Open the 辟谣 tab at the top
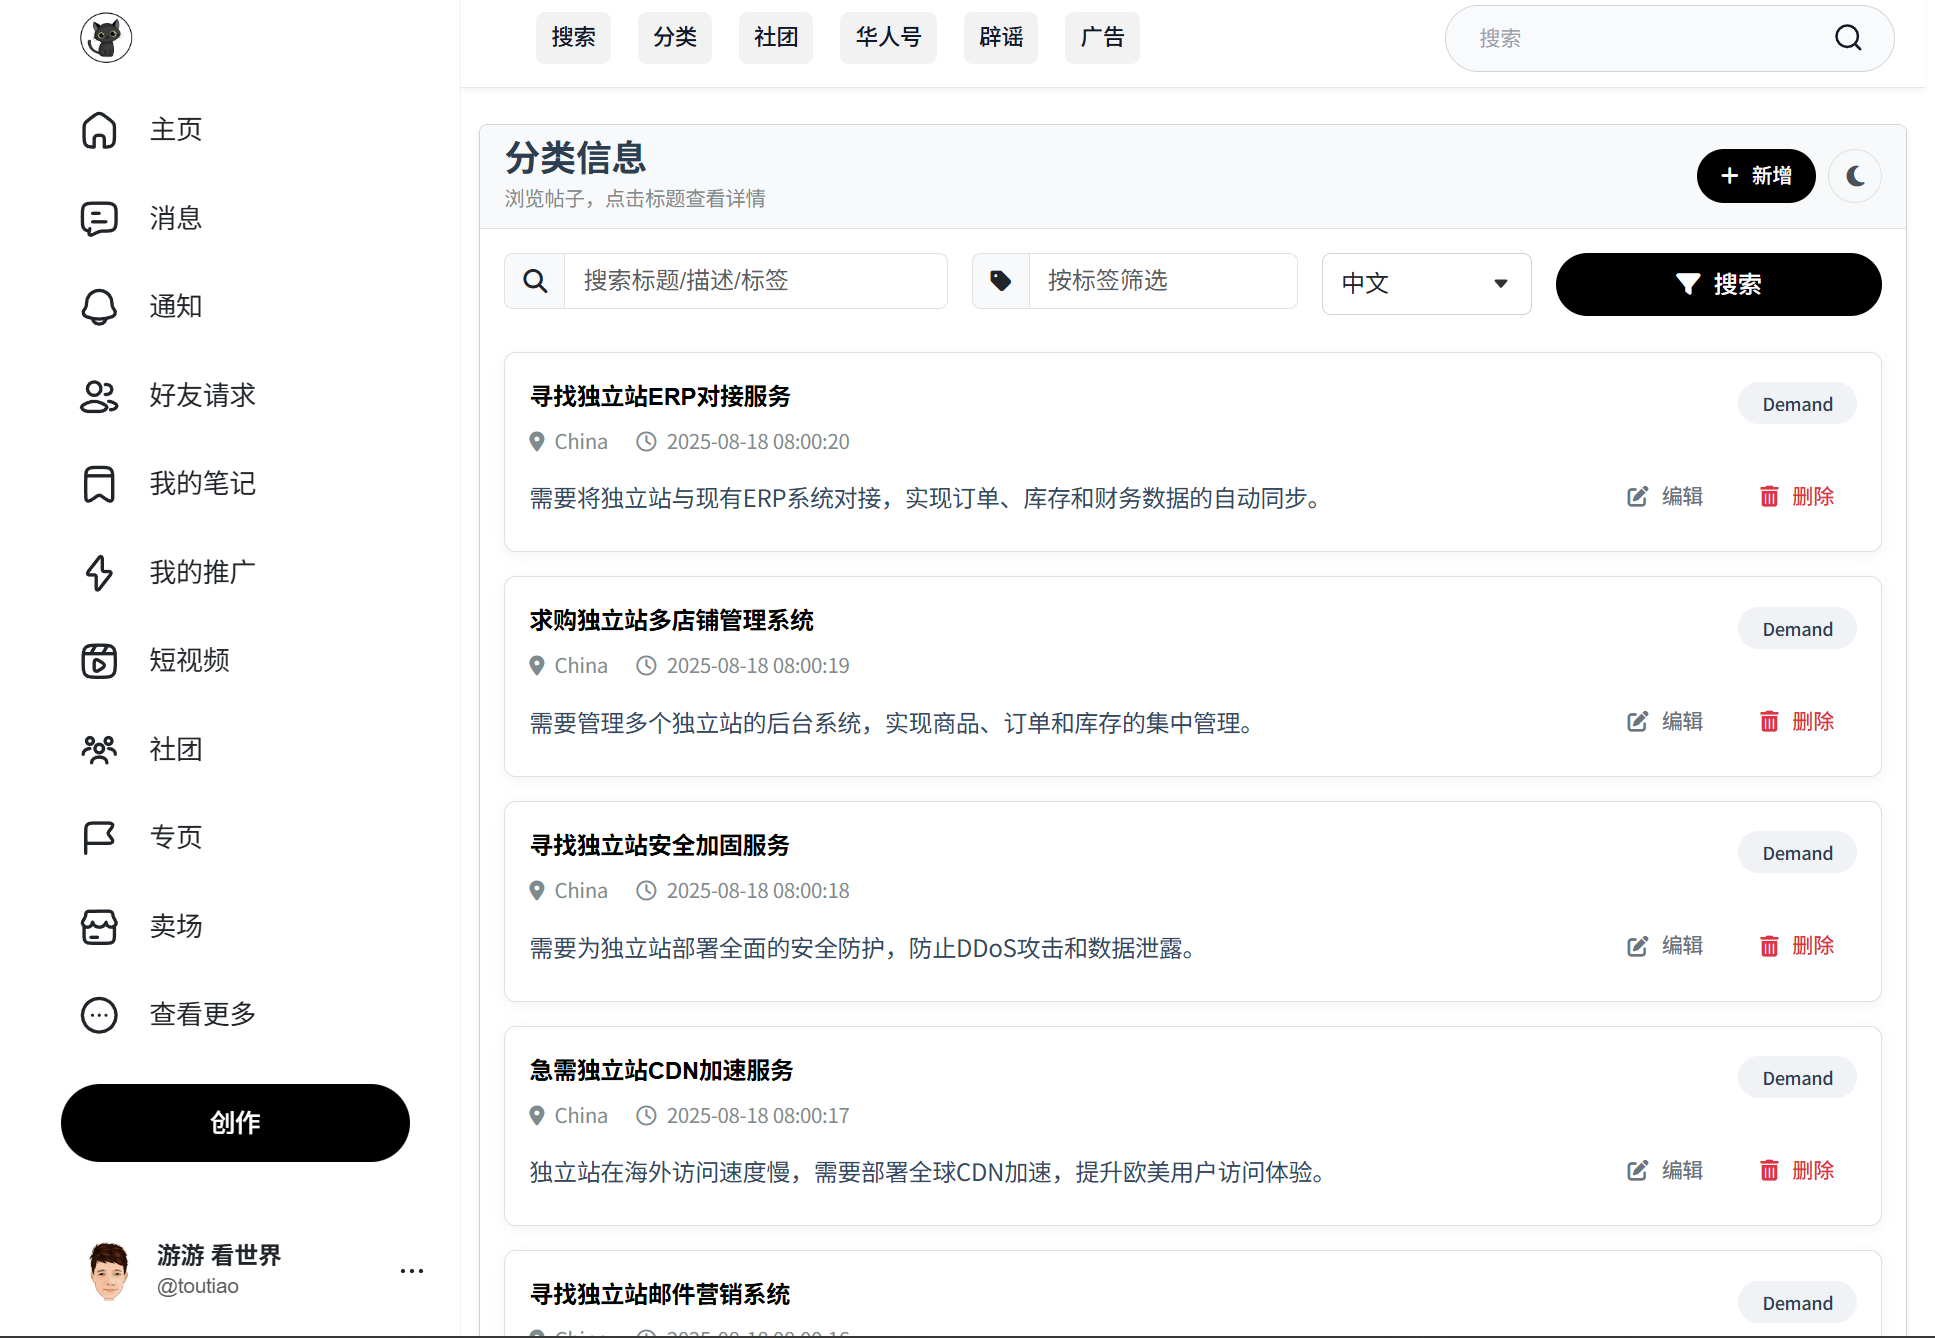Screen dimensions: 1935x1338 coord(1000,37)
